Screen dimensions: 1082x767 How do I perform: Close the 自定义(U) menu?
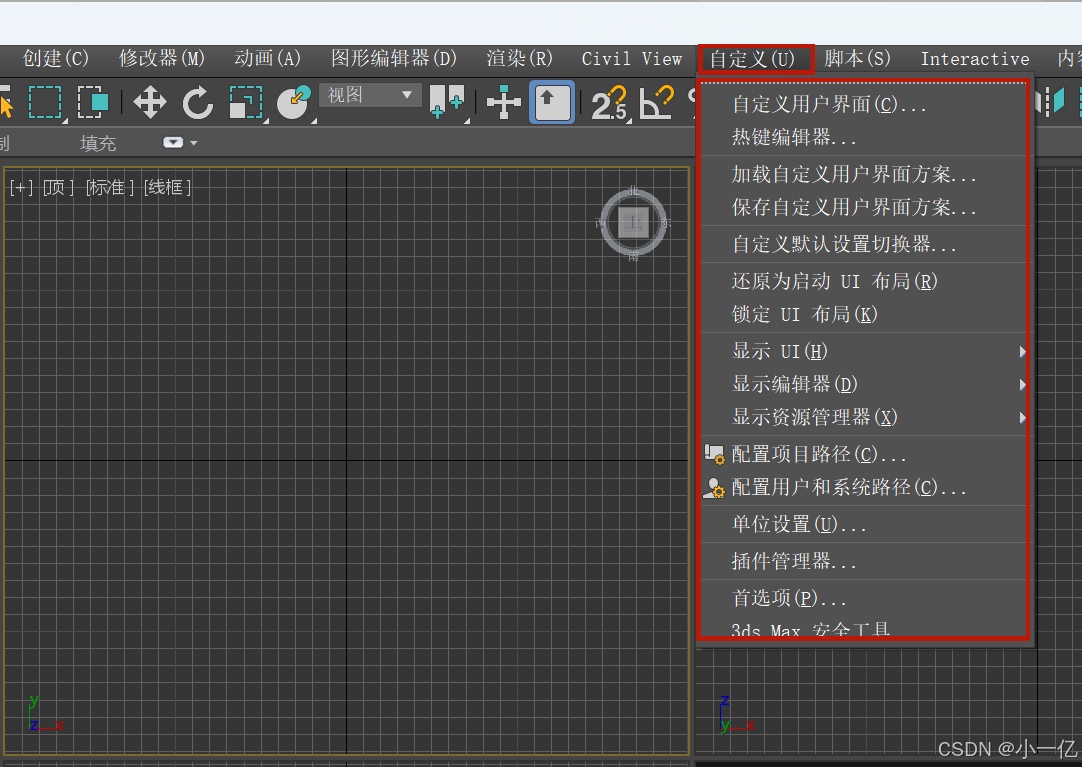(755, 59)
